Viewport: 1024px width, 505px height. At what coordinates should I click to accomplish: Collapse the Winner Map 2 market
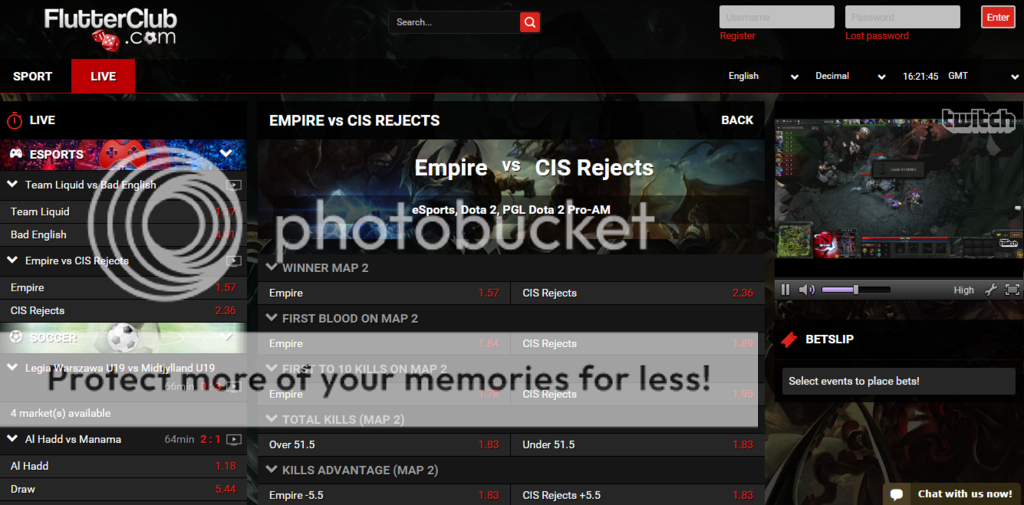[x=272, y=267]
